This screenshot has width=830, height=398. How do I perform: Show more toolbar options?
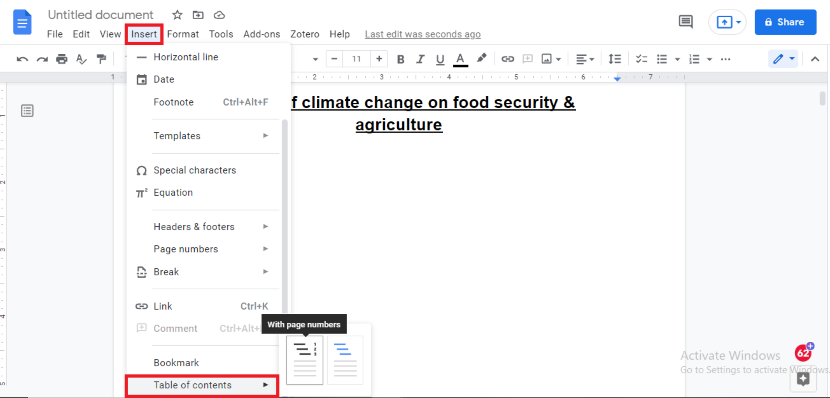pyautogui.click(x=726, y=59)
